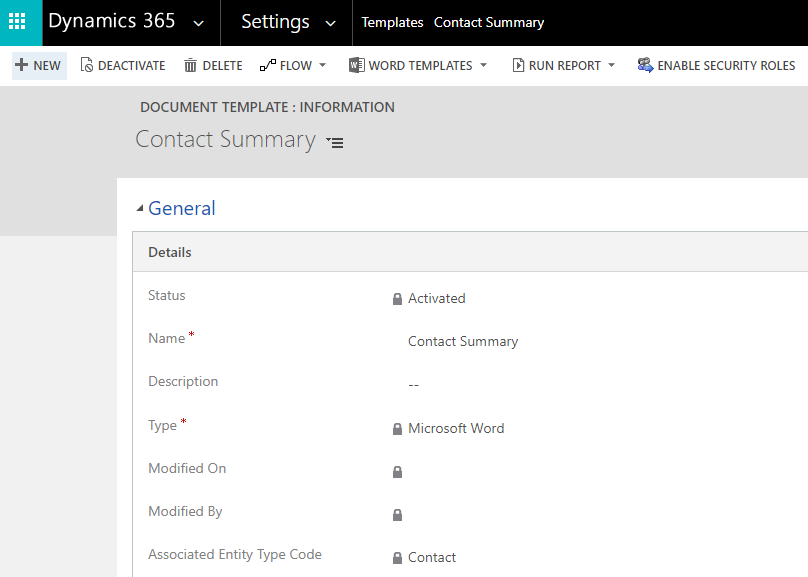
Task: Edit the Name field Contact Summary
Action: point(463,342)
